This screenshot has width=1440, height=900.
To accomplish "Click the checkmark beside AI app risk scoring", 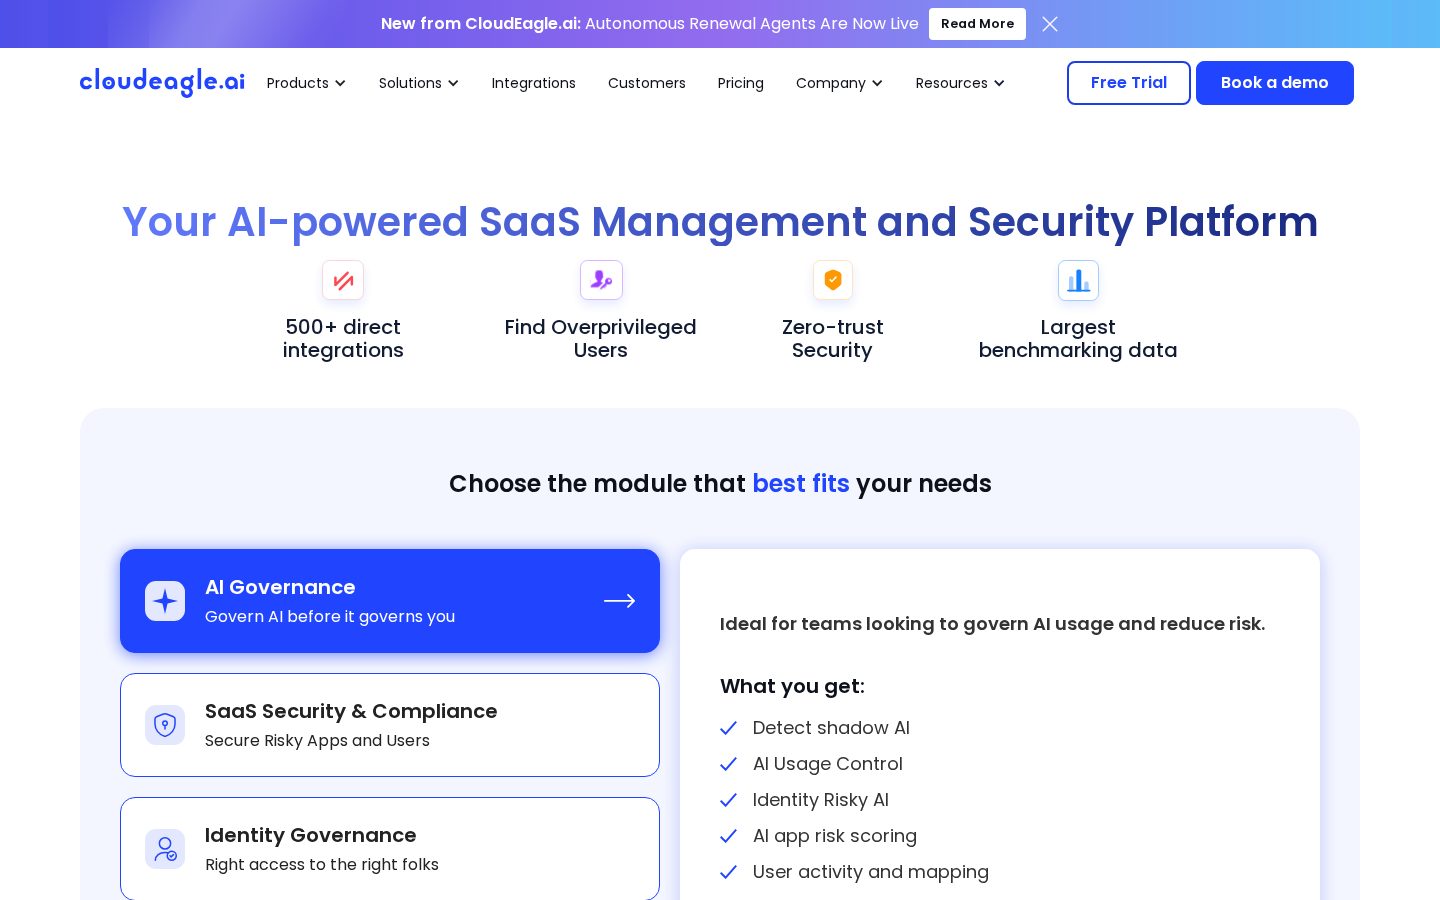I will click(x=729, y=836).
